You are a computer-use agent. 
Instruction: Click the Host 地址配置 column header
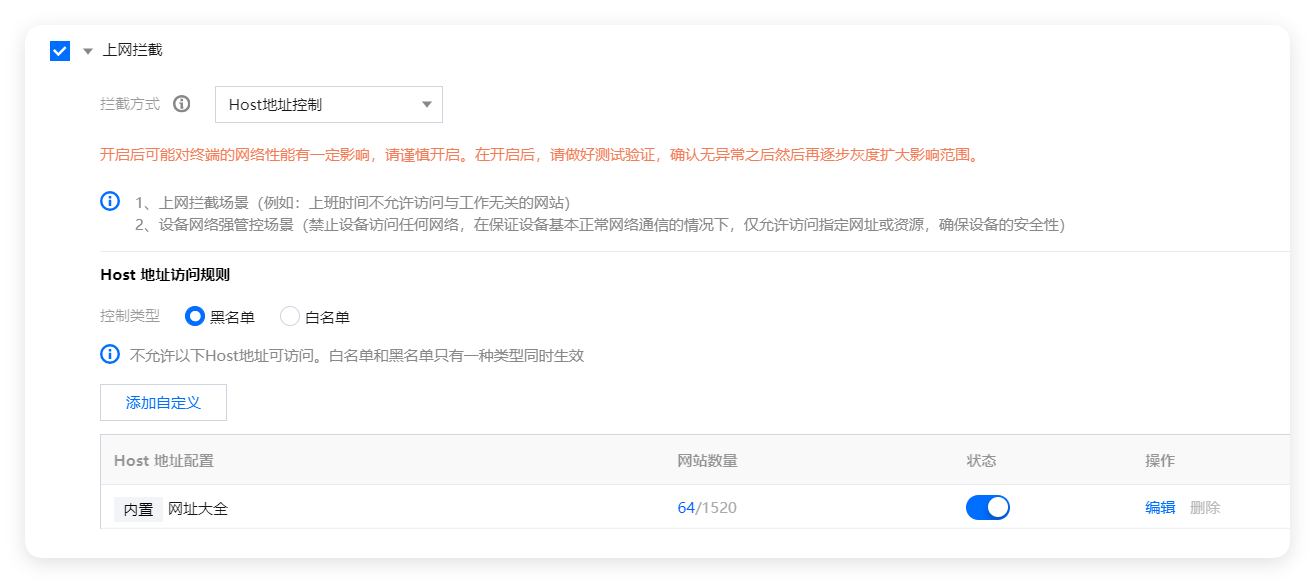[164, 460]
